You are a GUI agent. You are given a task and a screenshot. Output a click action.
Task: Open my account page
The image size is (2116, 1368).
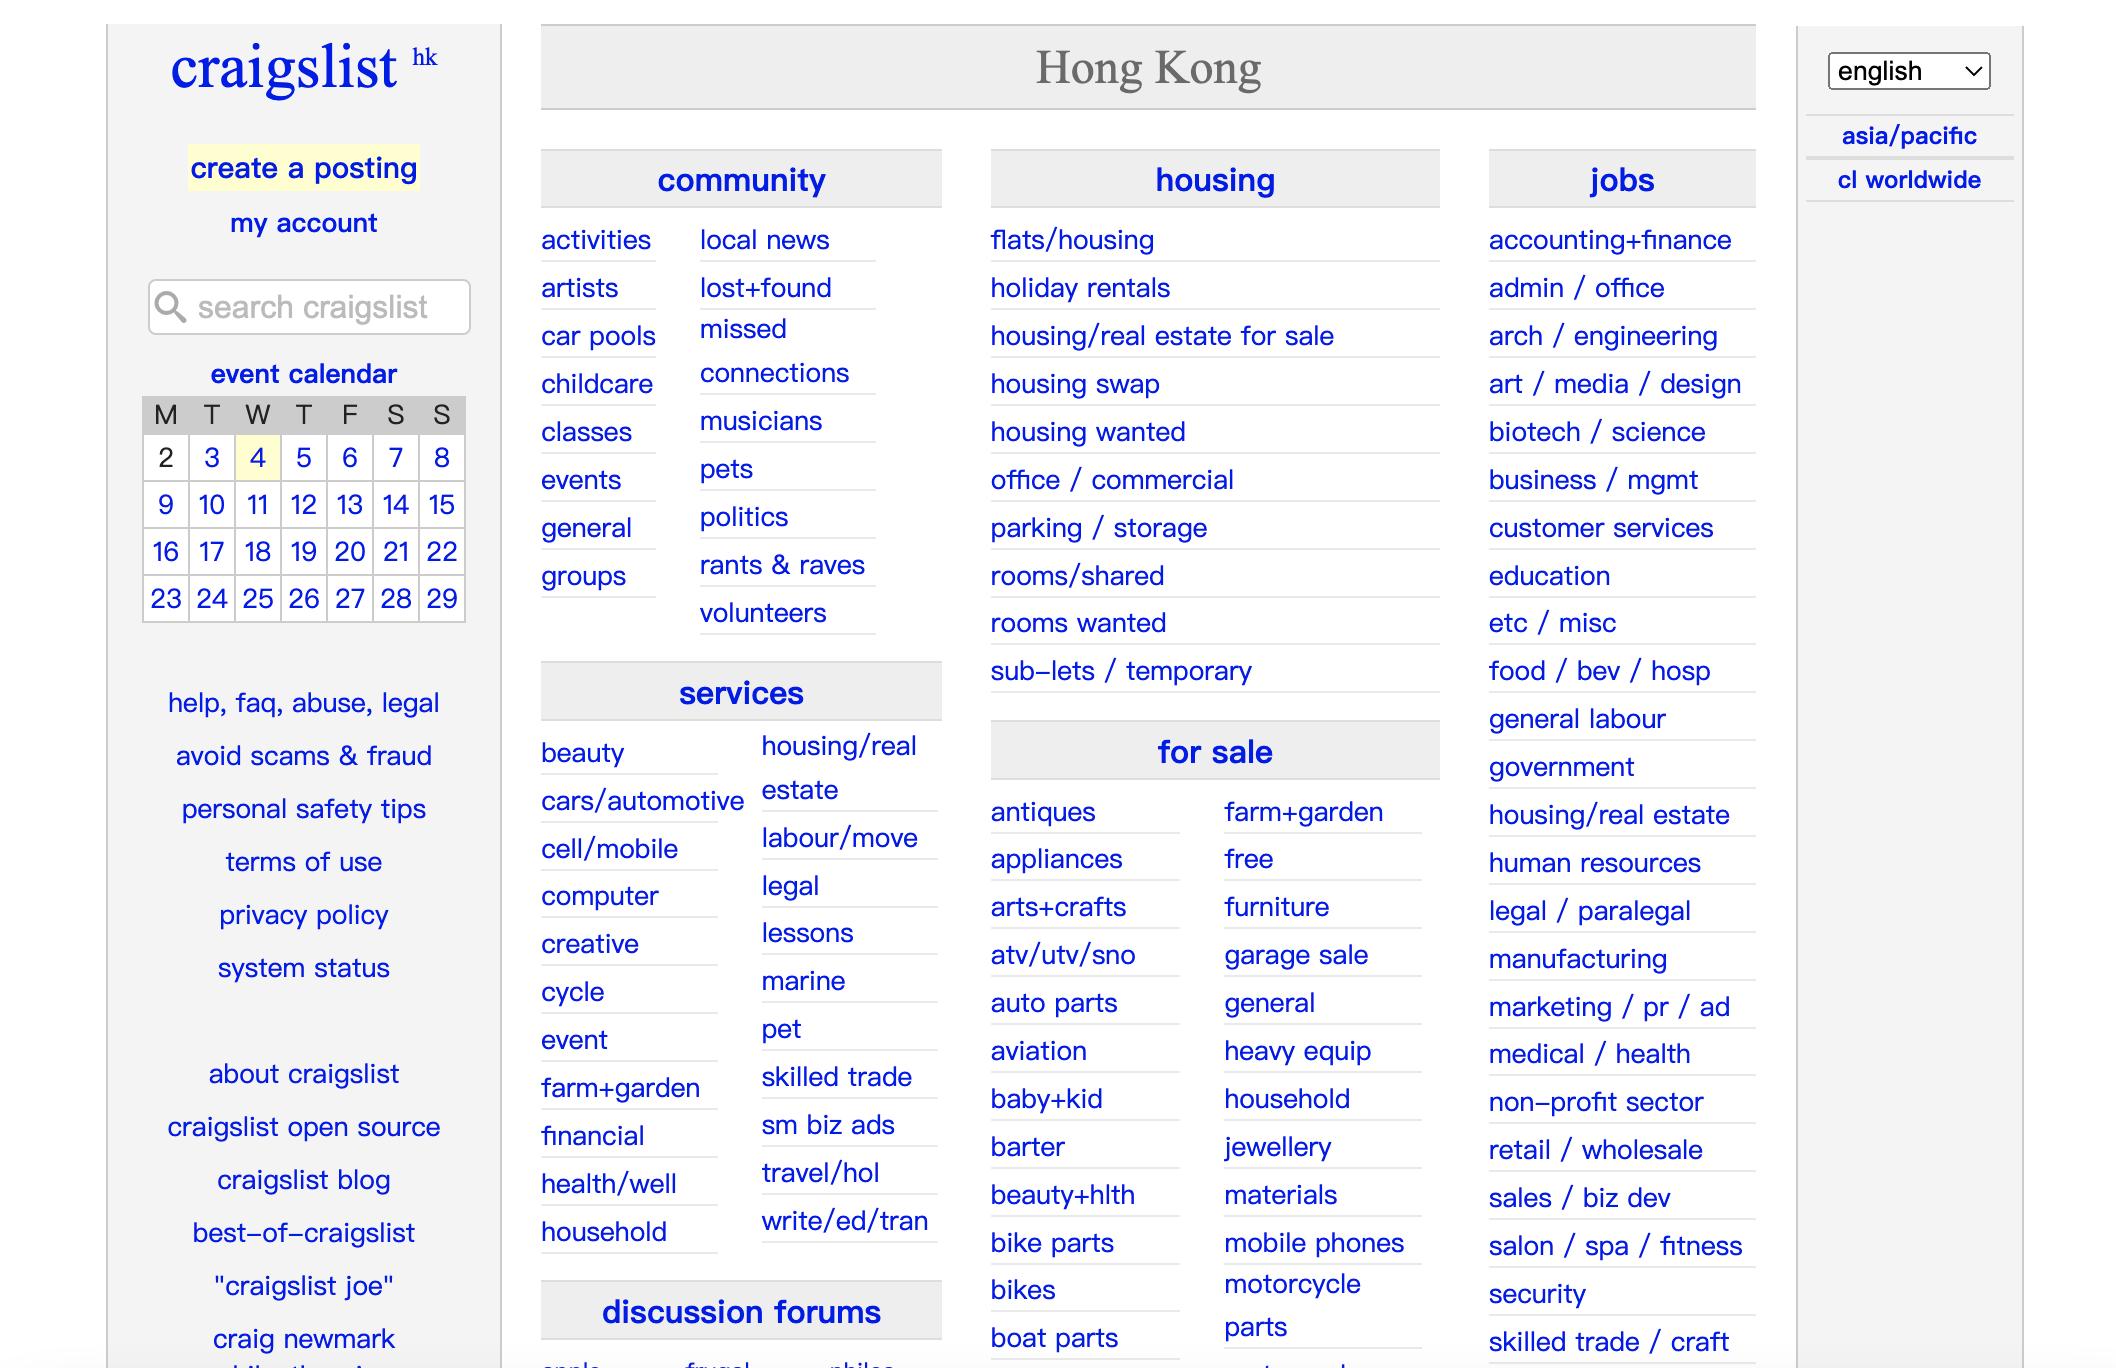pos(303,223)
